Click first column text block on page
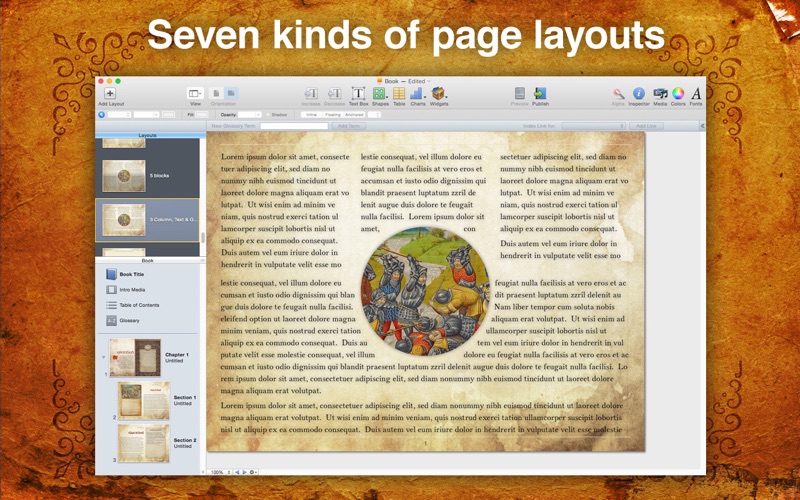800x500 pixels. click(x=285, y=211)
